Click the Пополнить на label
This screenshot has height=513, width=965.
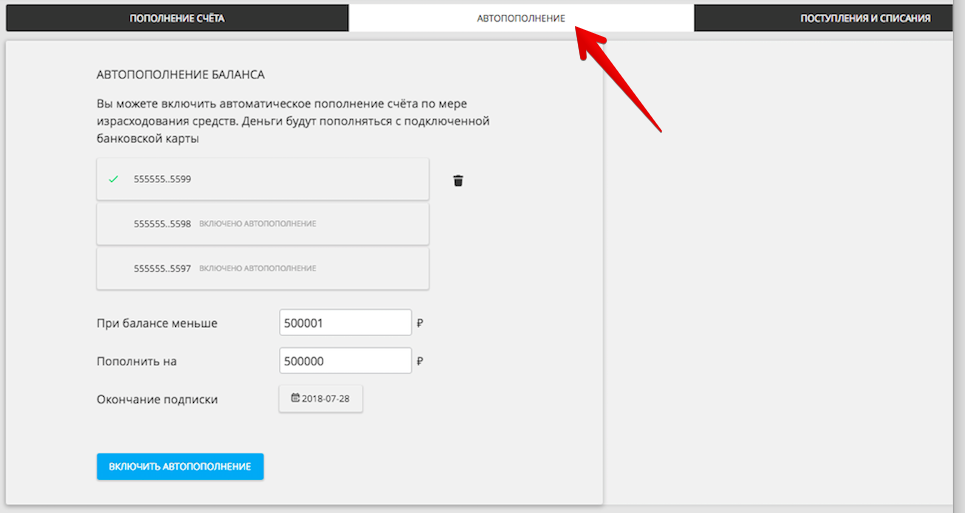point(143,361)
